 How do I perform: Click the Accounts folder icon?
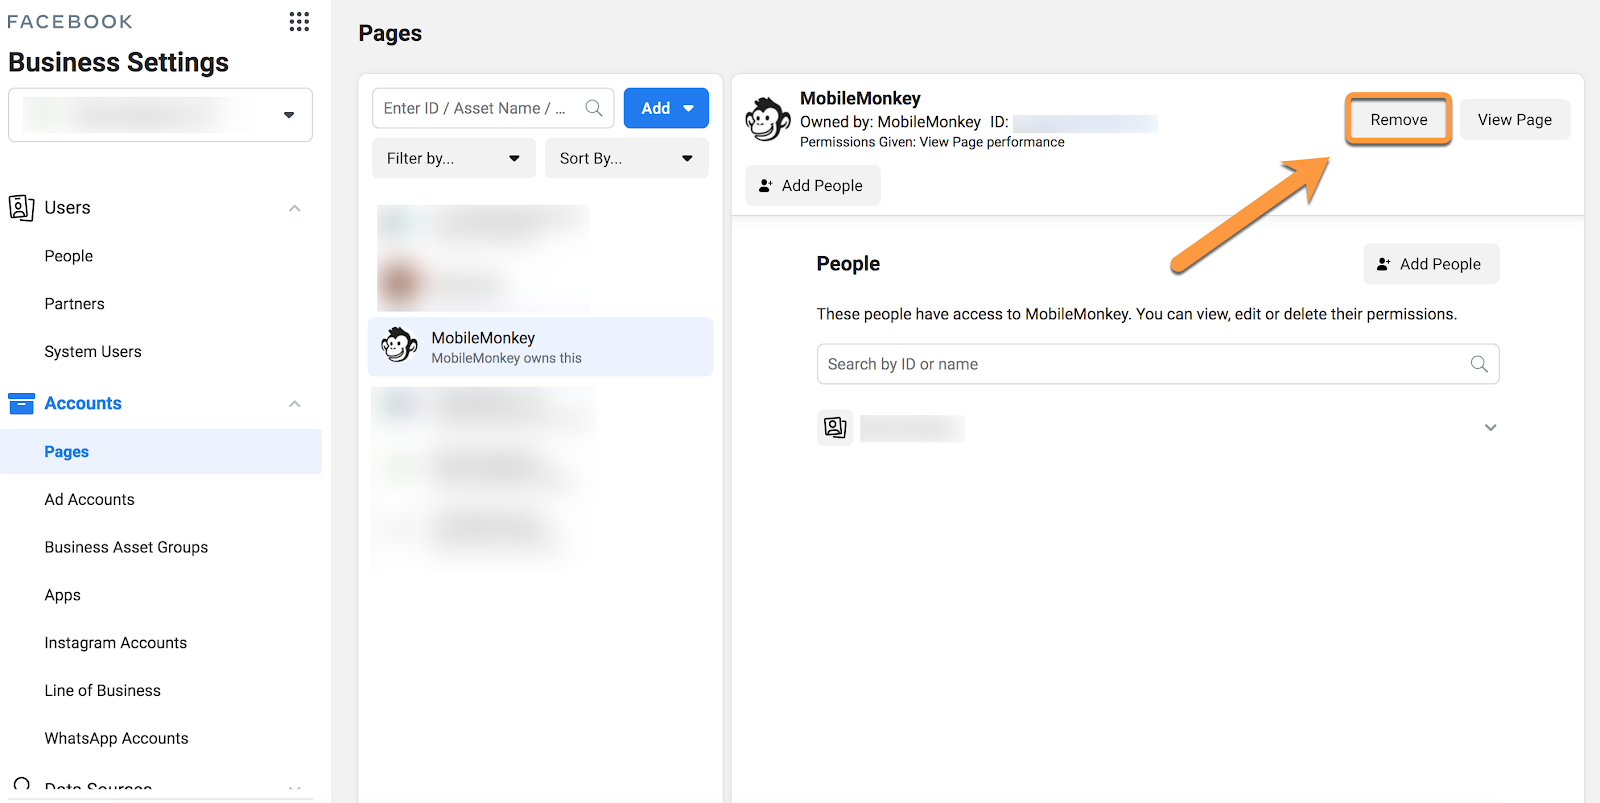(x=21, y=403)
